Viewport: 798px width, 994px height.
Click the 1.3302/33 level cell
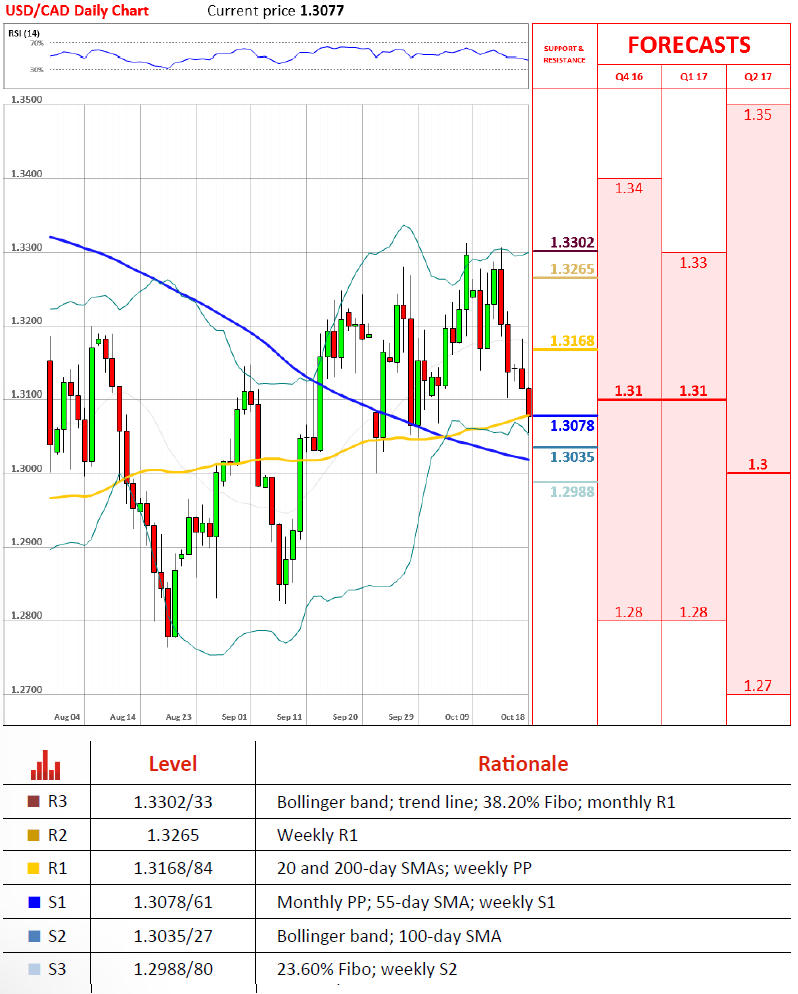pyautogui.click(x=173, y=802)
